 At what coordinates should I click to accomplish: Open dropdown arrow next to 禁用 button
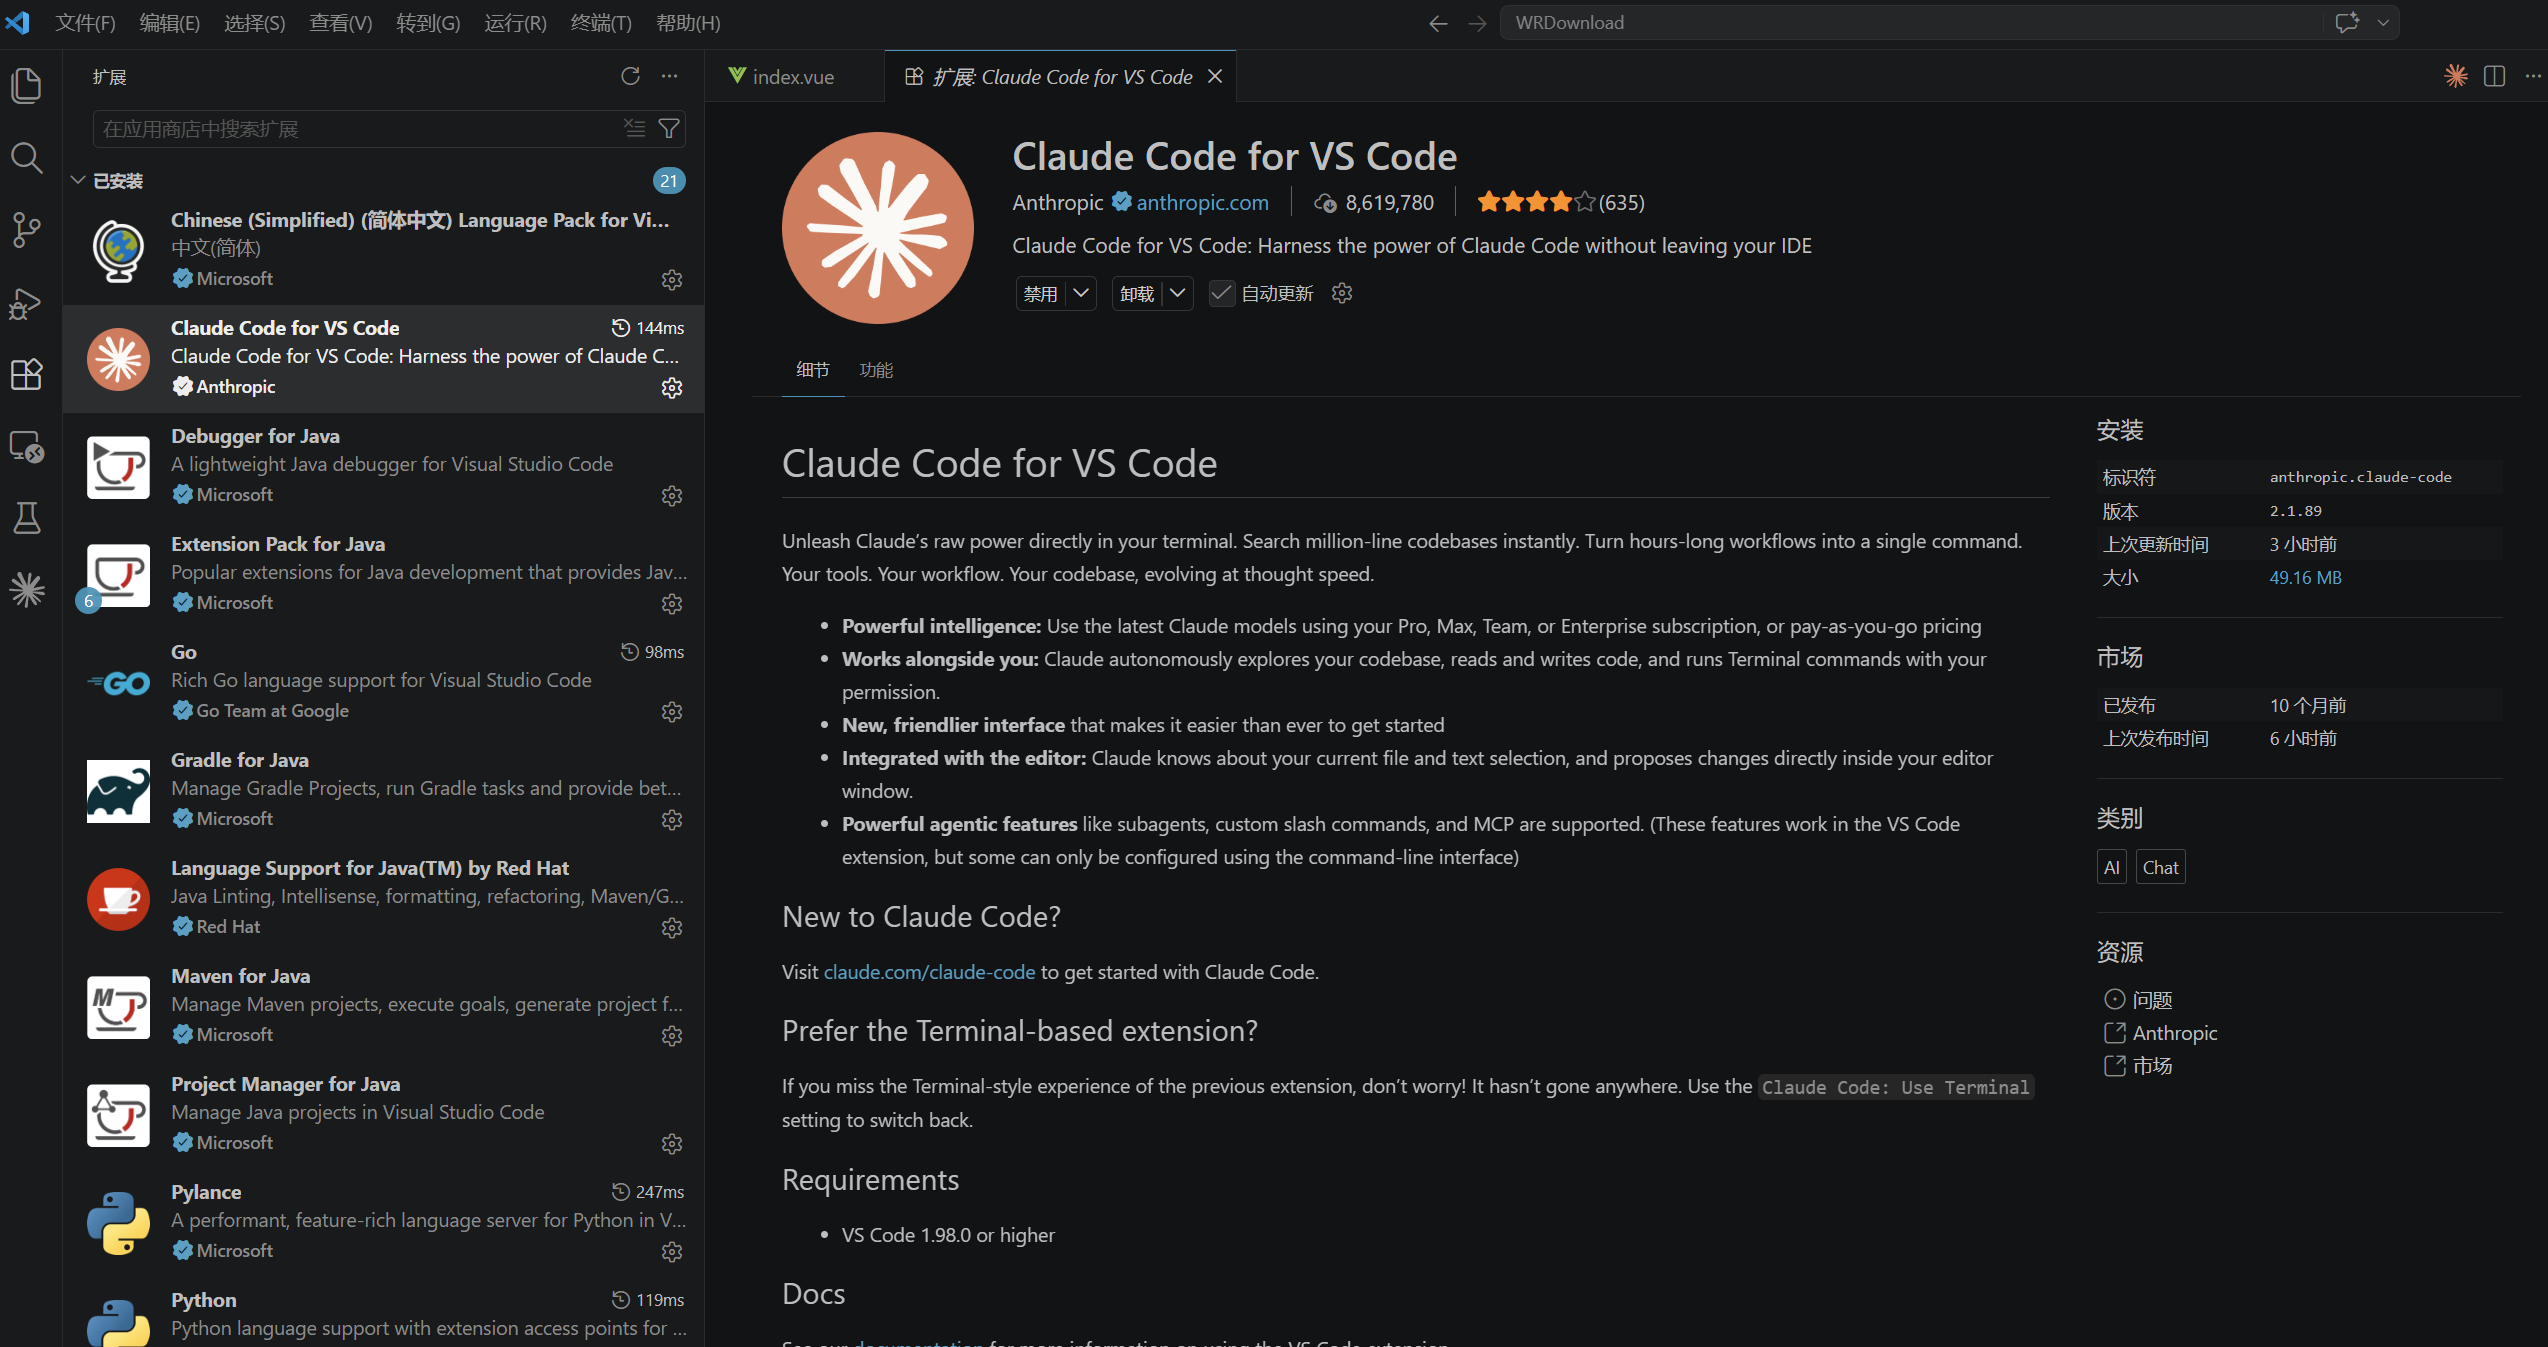click(x=1081, y=293)
